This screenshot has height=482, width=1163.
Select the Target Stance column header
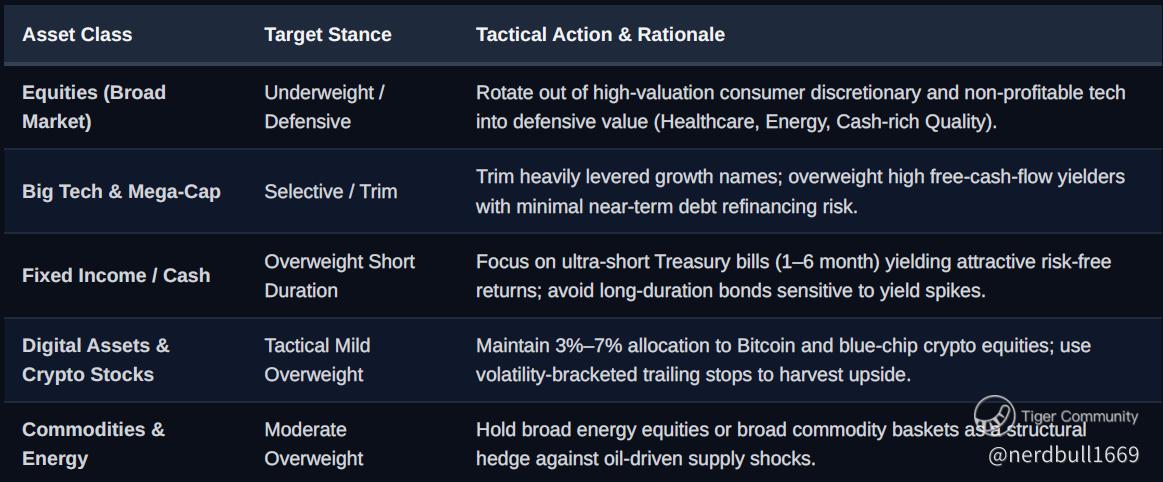[328, 34]
